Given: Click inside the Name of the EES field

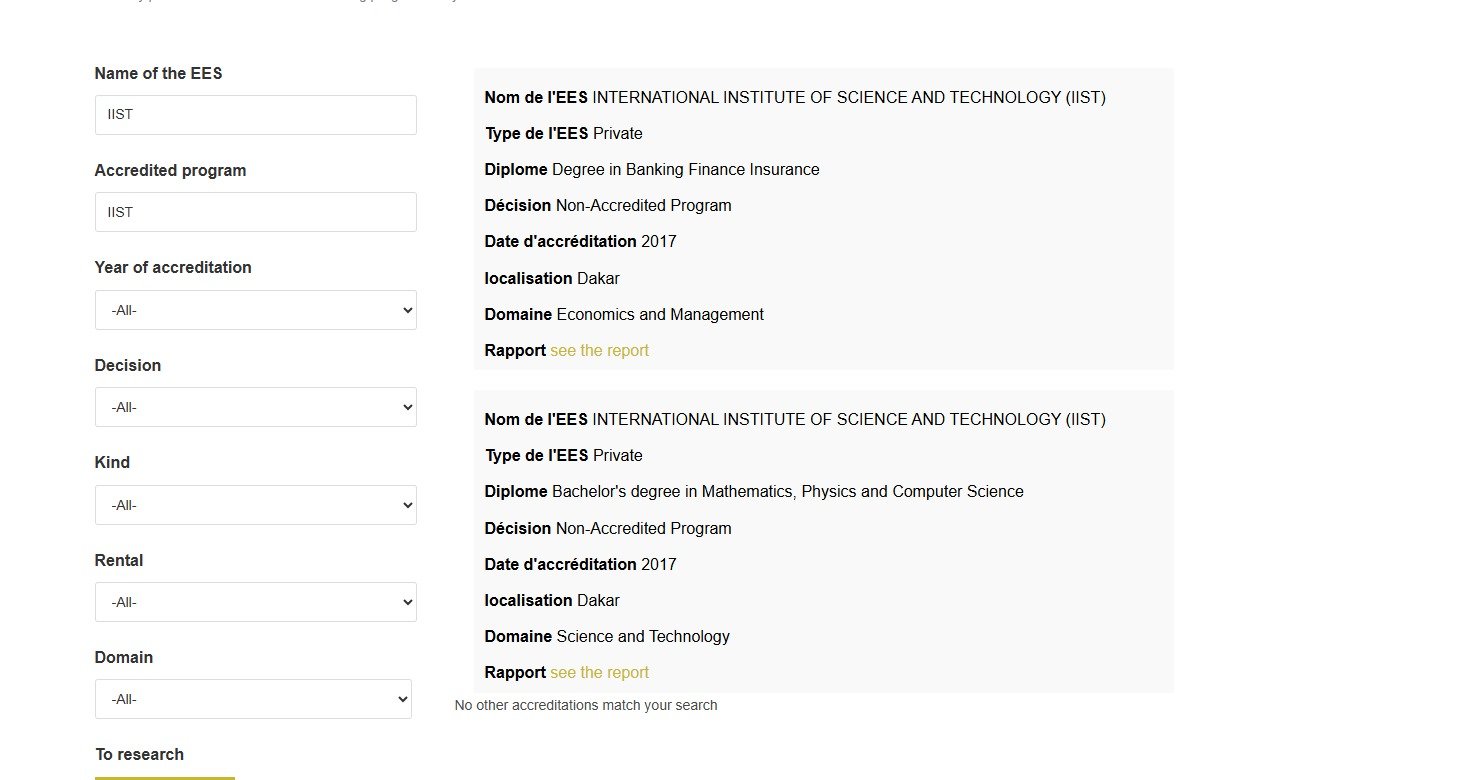Looking at the screenshot, I should pos(255,114).
